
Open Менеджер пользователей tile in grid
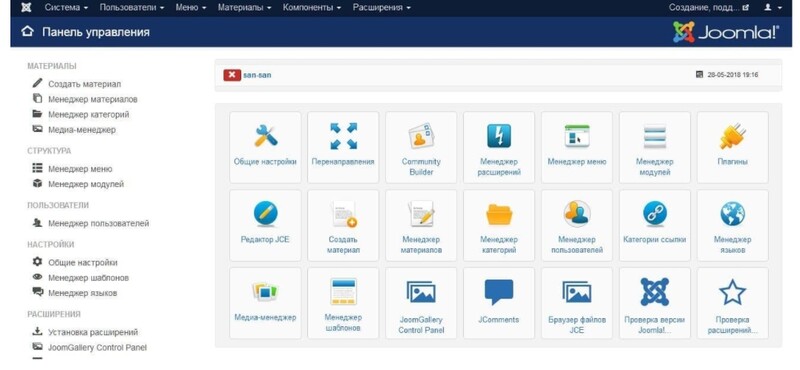577,225
